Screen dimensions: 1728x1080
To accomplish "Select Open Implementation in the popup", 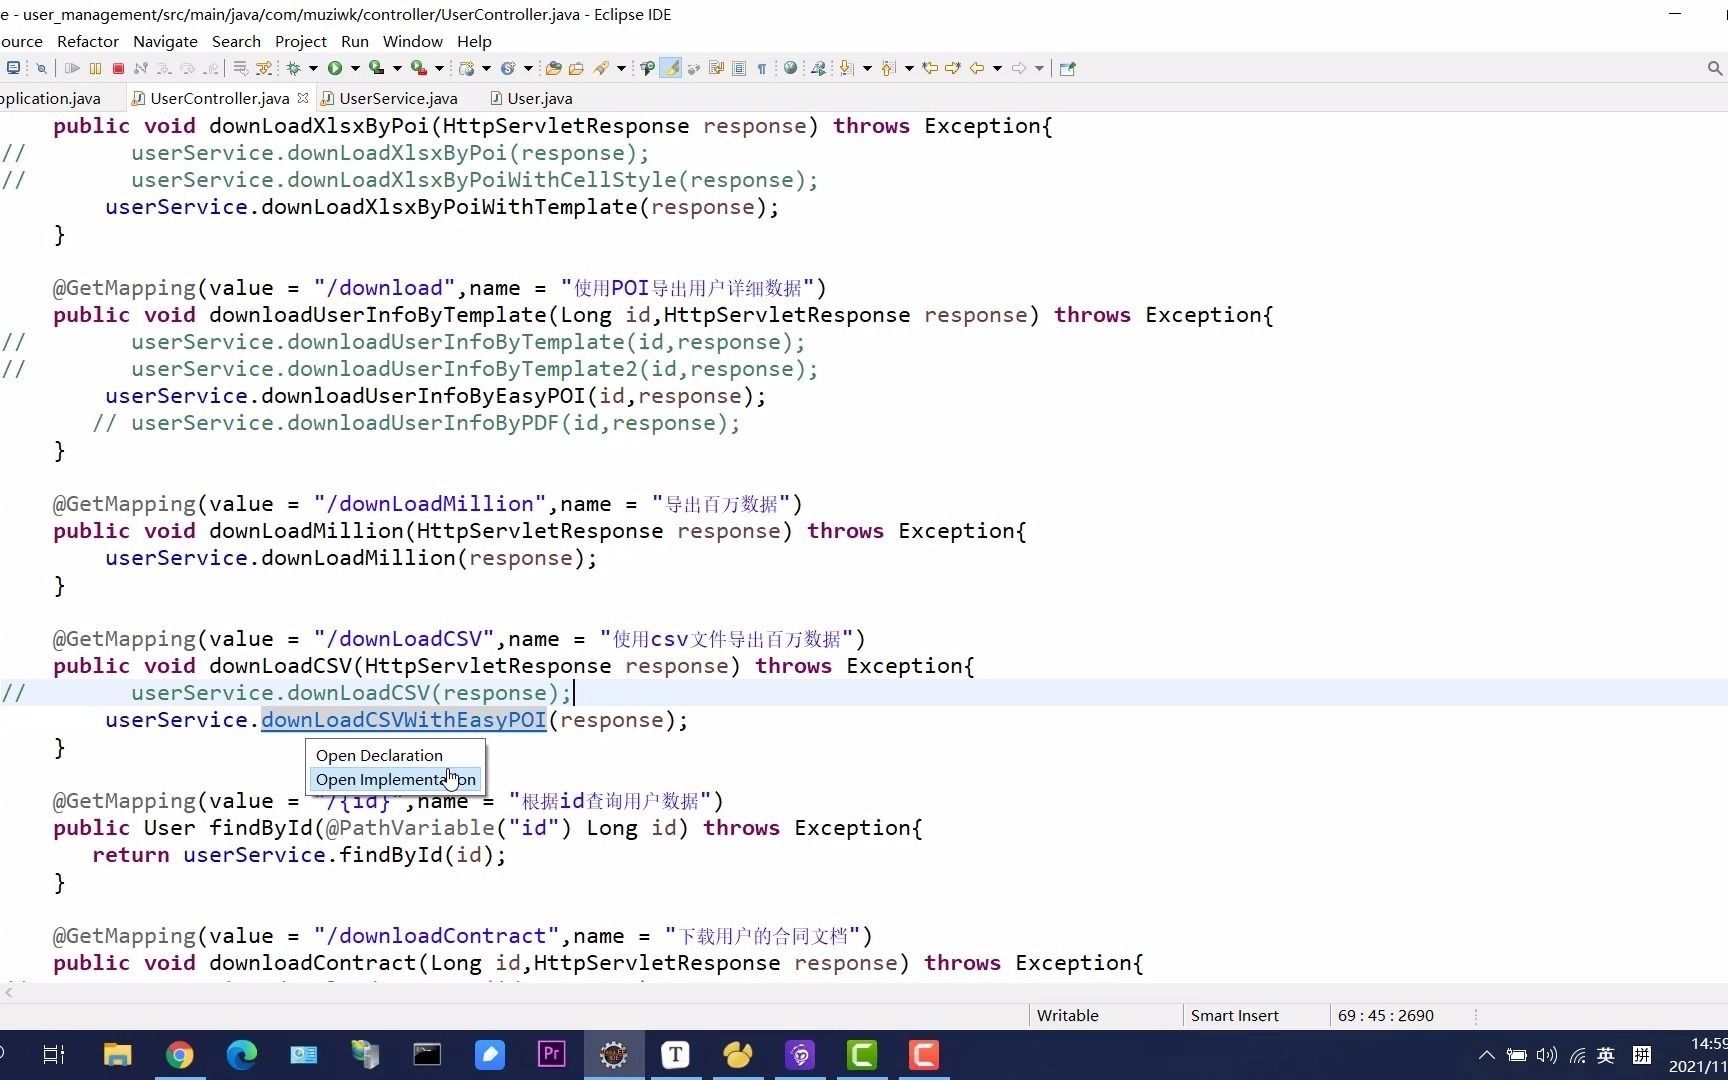I will click(395, 779).
